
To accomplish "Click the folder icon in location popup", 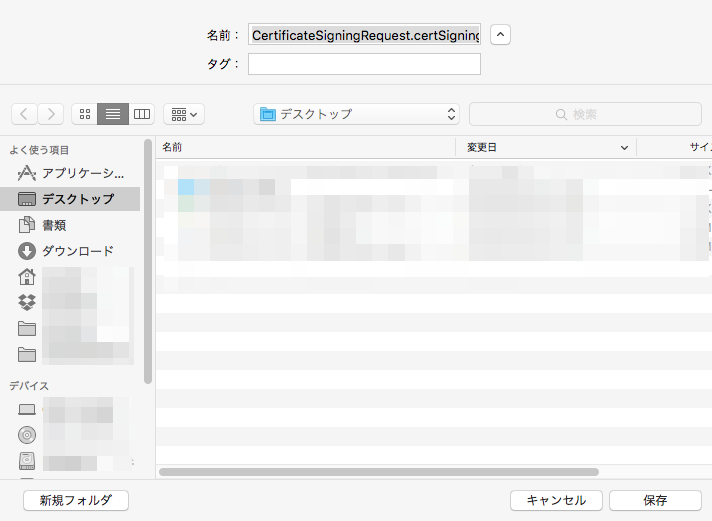I will 267,114.
